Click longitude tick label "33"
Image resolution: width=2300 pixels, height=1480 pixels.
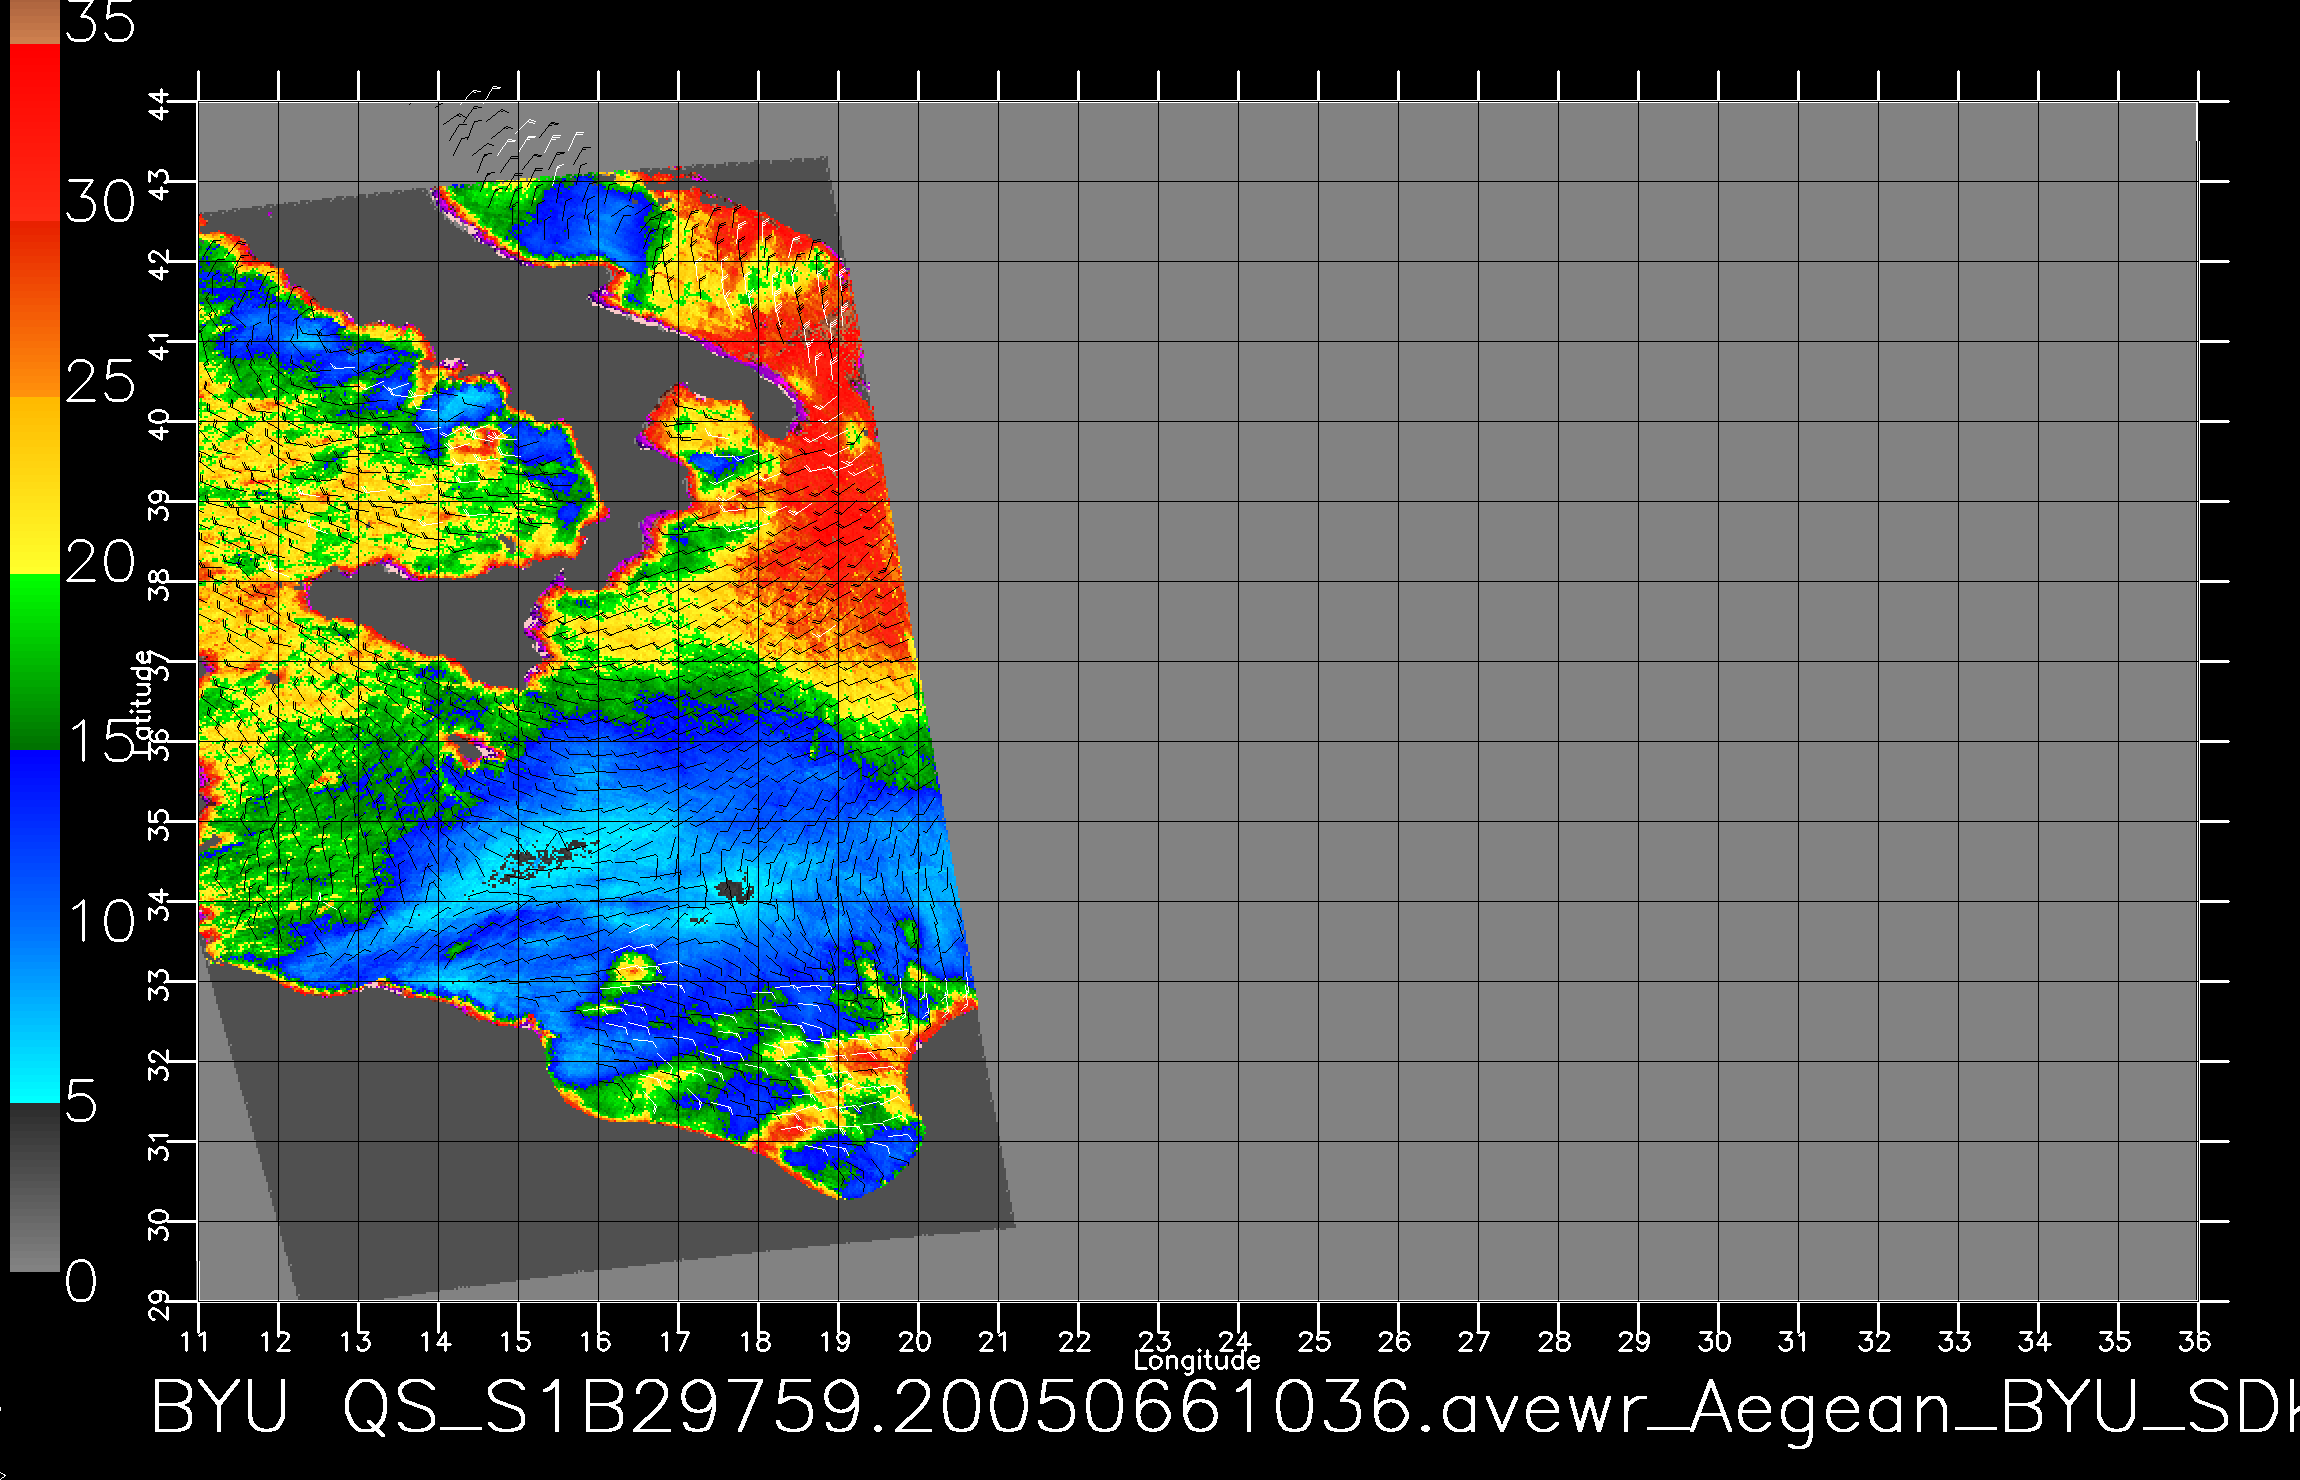coord(1954,1341)
